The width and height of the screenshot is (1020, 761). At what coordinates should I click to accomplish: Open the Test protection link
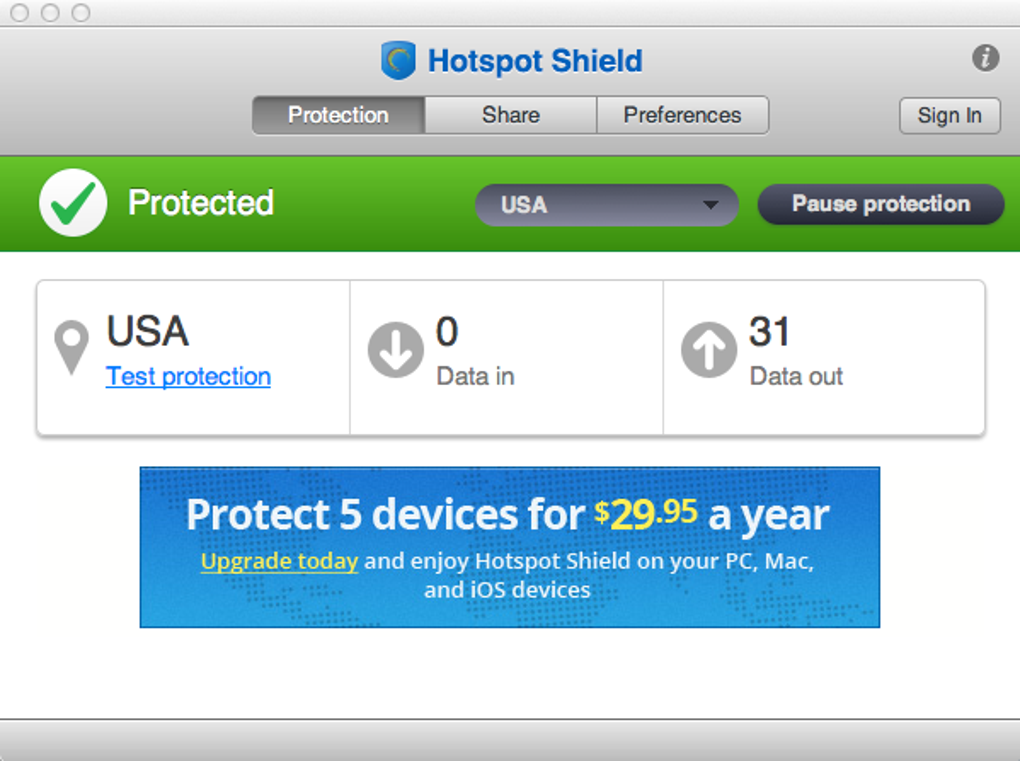coord(188,377)
